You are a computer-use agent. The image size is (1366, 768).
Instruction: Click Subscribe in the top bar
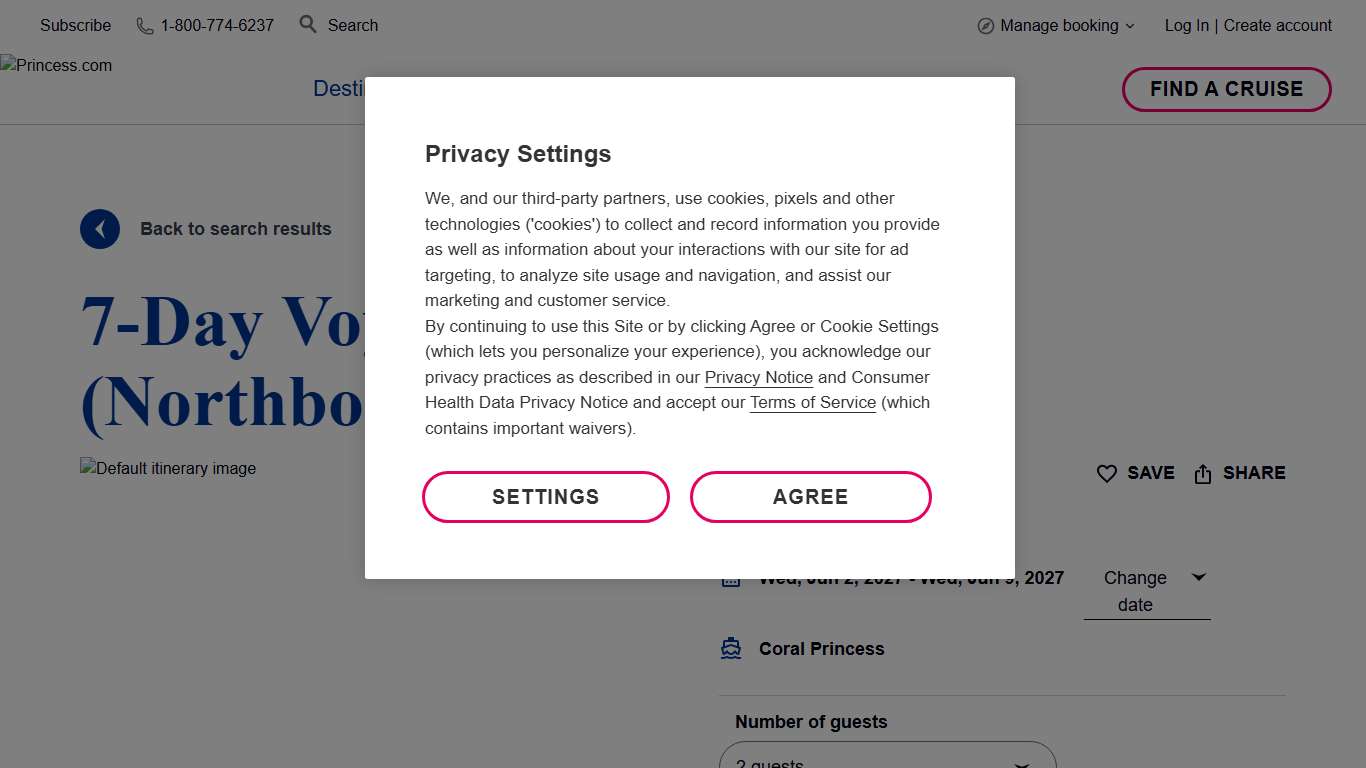75,26
